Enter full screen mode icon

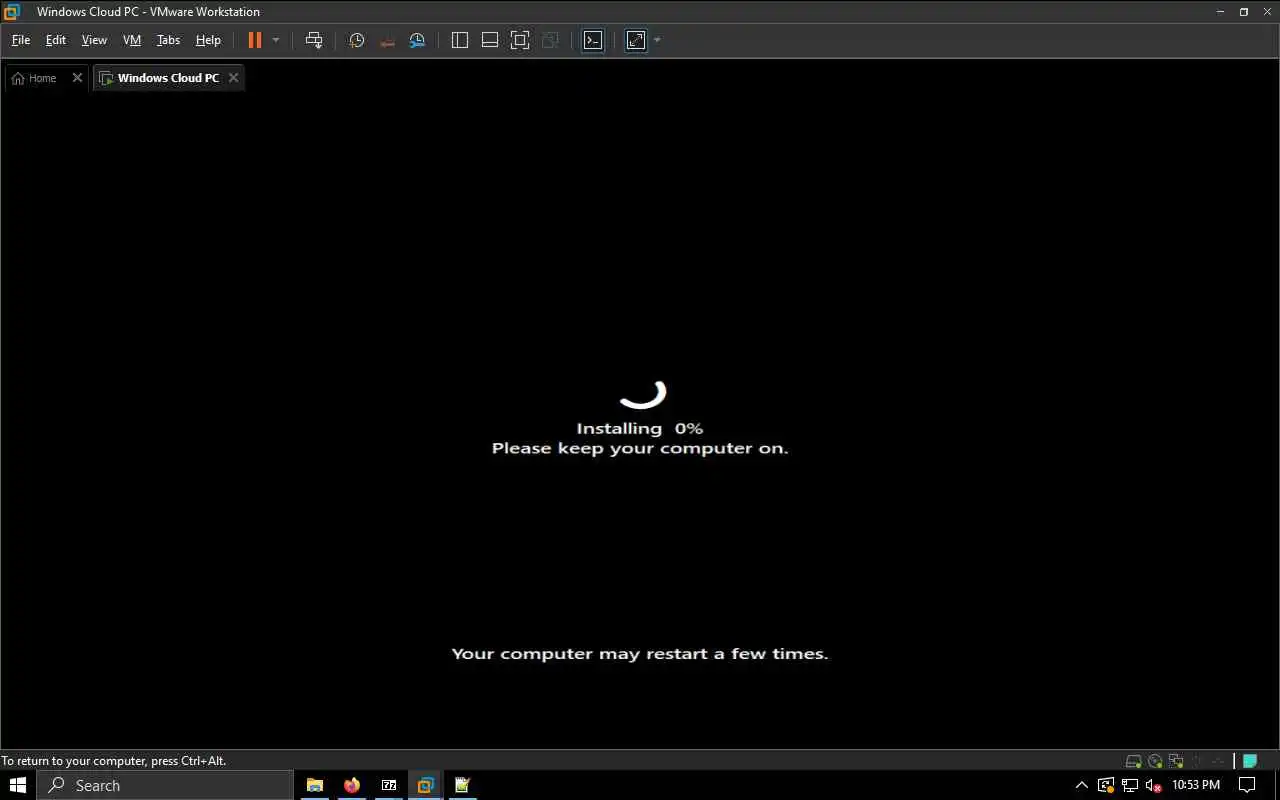[520, 40]
